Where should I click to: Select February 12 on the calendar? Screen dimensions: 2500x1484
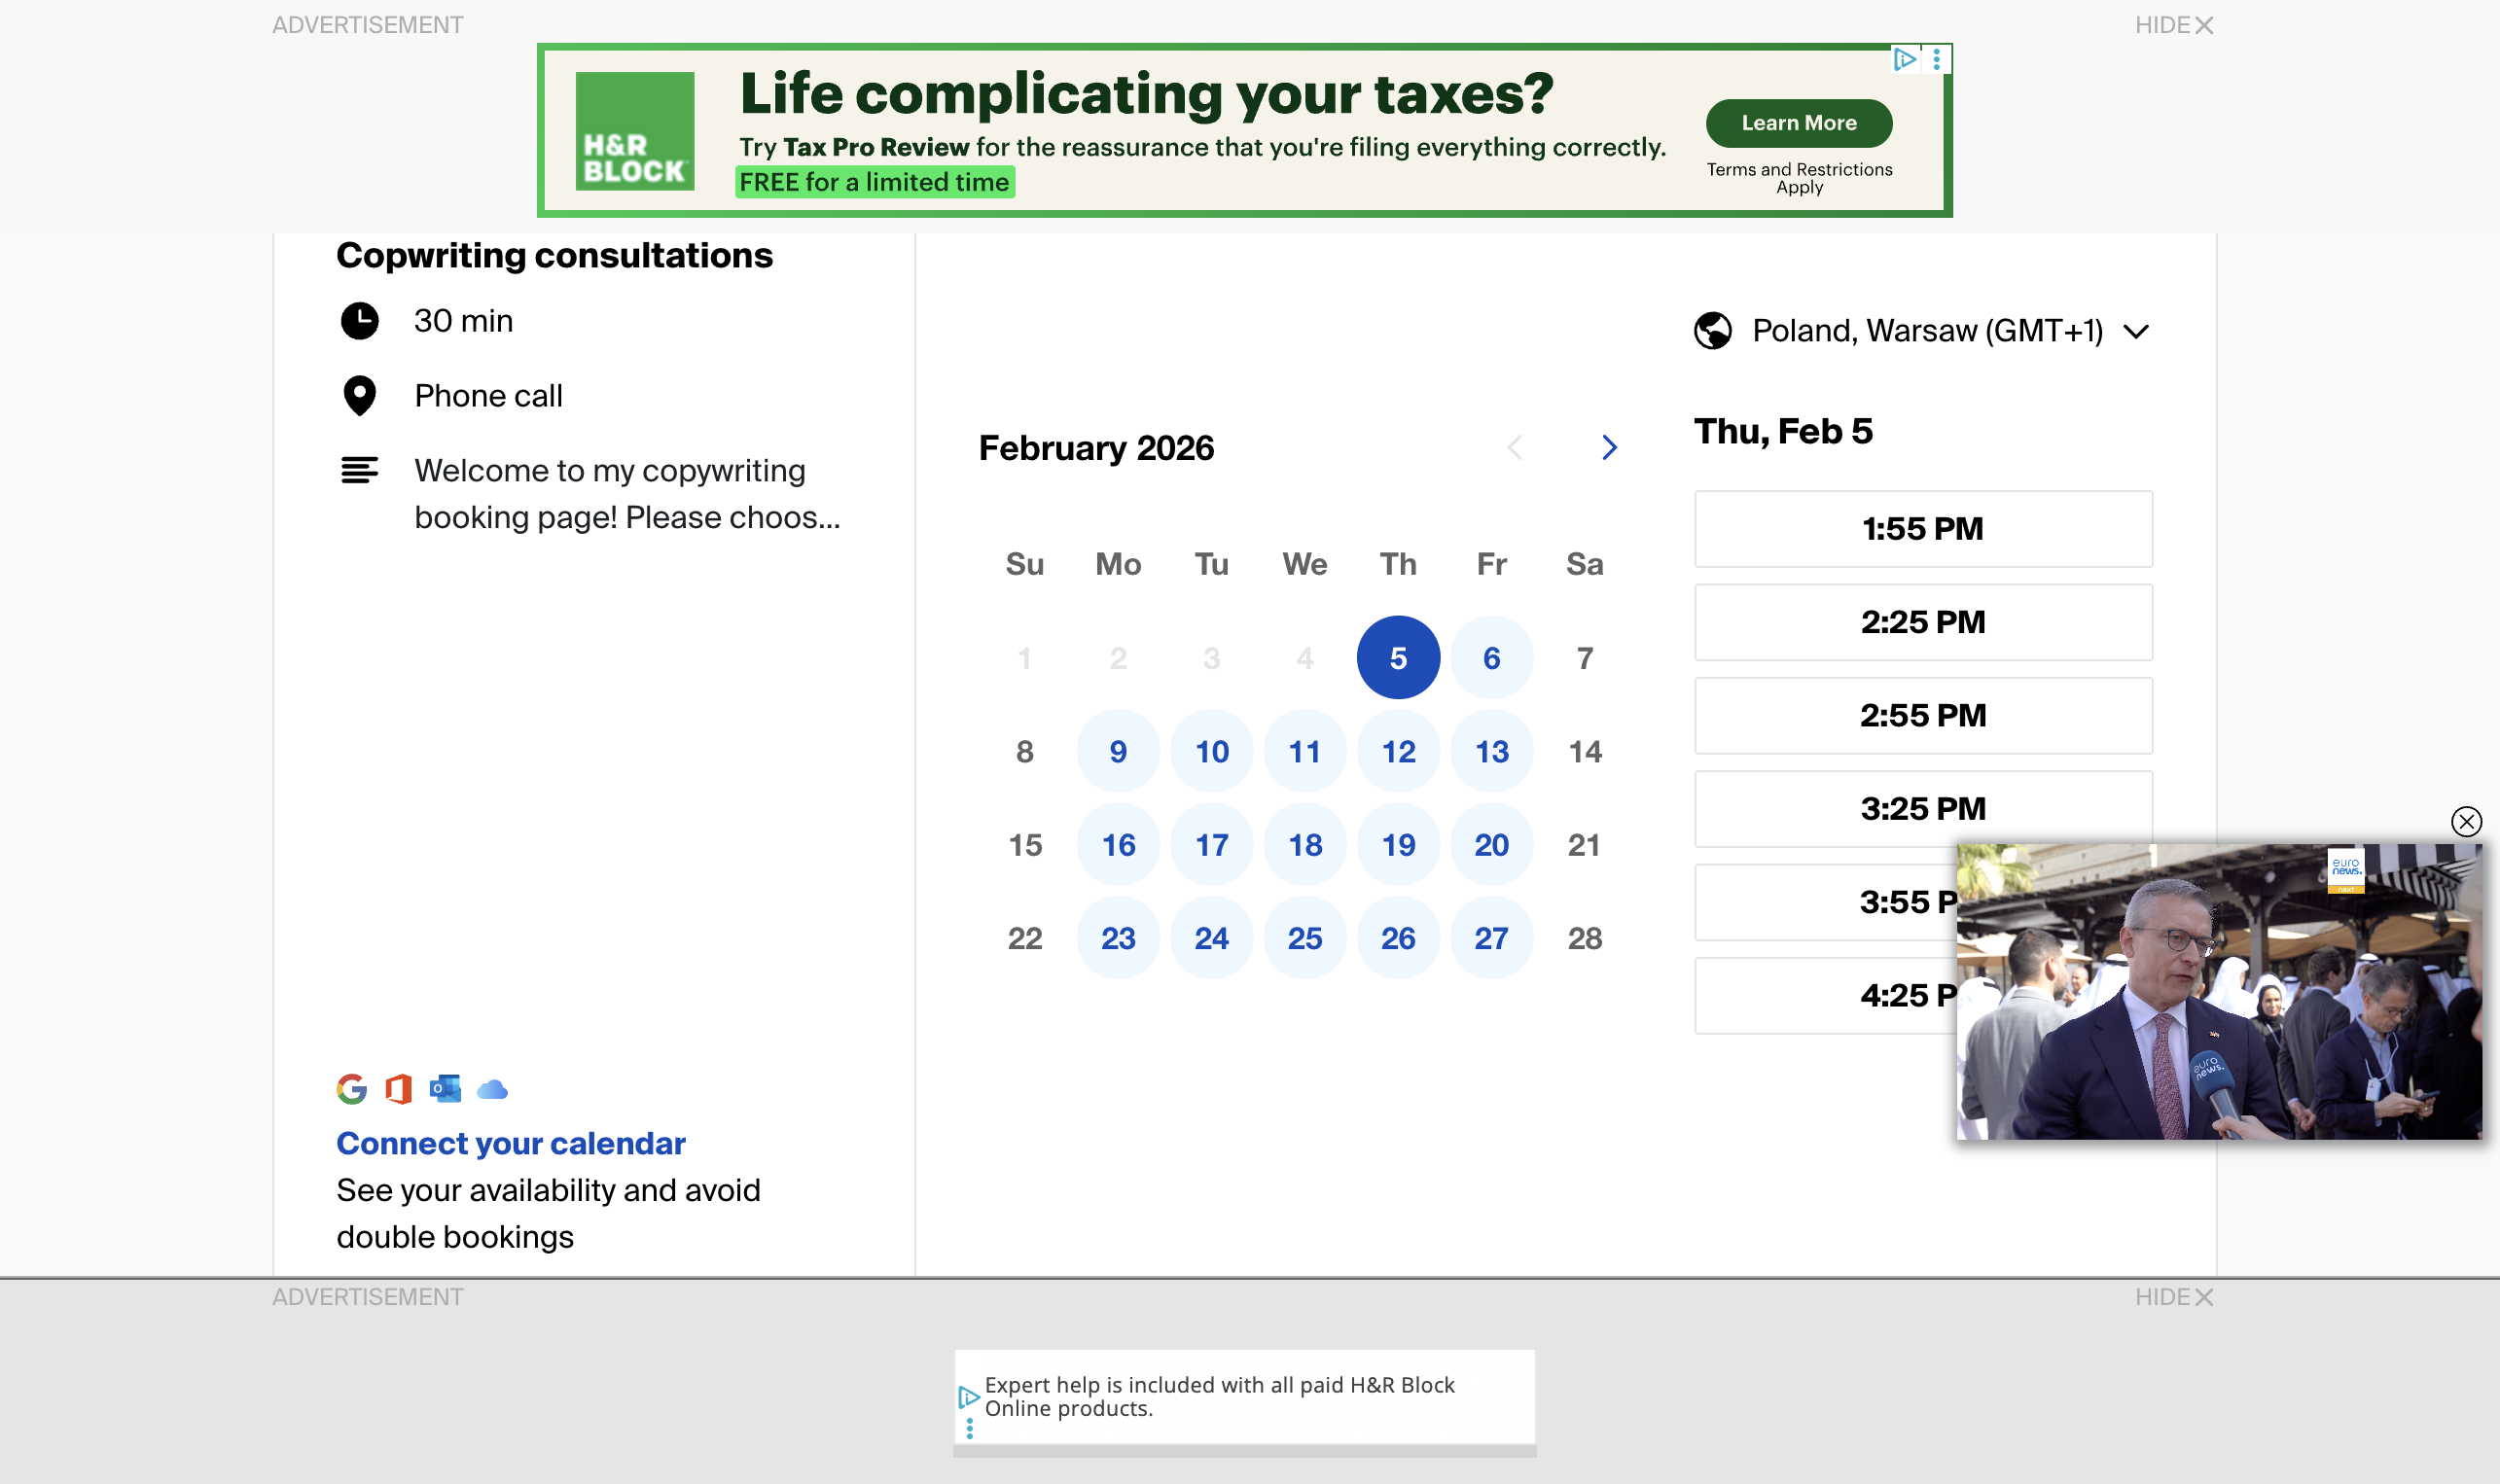1398,751
